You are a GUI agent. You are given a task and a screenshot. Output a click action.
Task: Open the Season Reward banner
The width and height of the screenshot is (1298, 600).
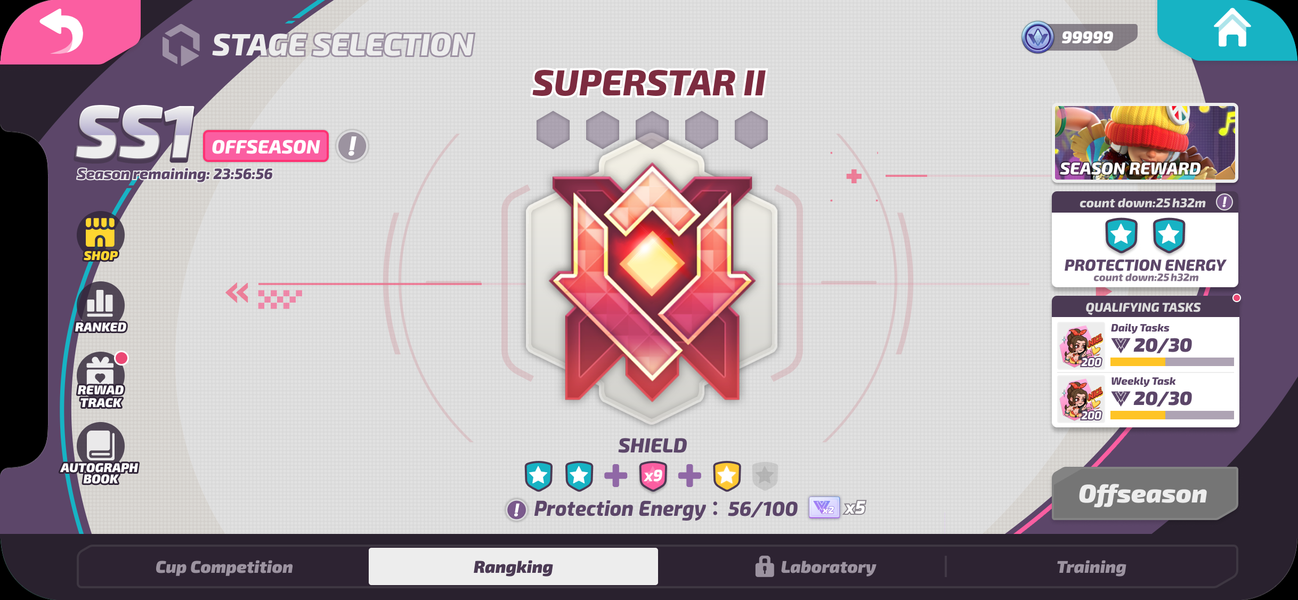click(x=1145, y=143)
